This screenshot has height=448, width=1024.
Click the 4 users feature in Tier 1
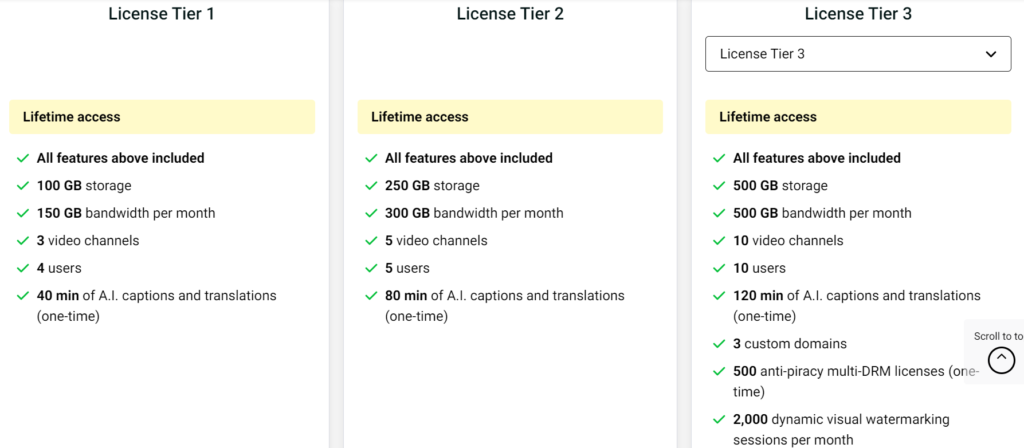(x=59, y=268)
